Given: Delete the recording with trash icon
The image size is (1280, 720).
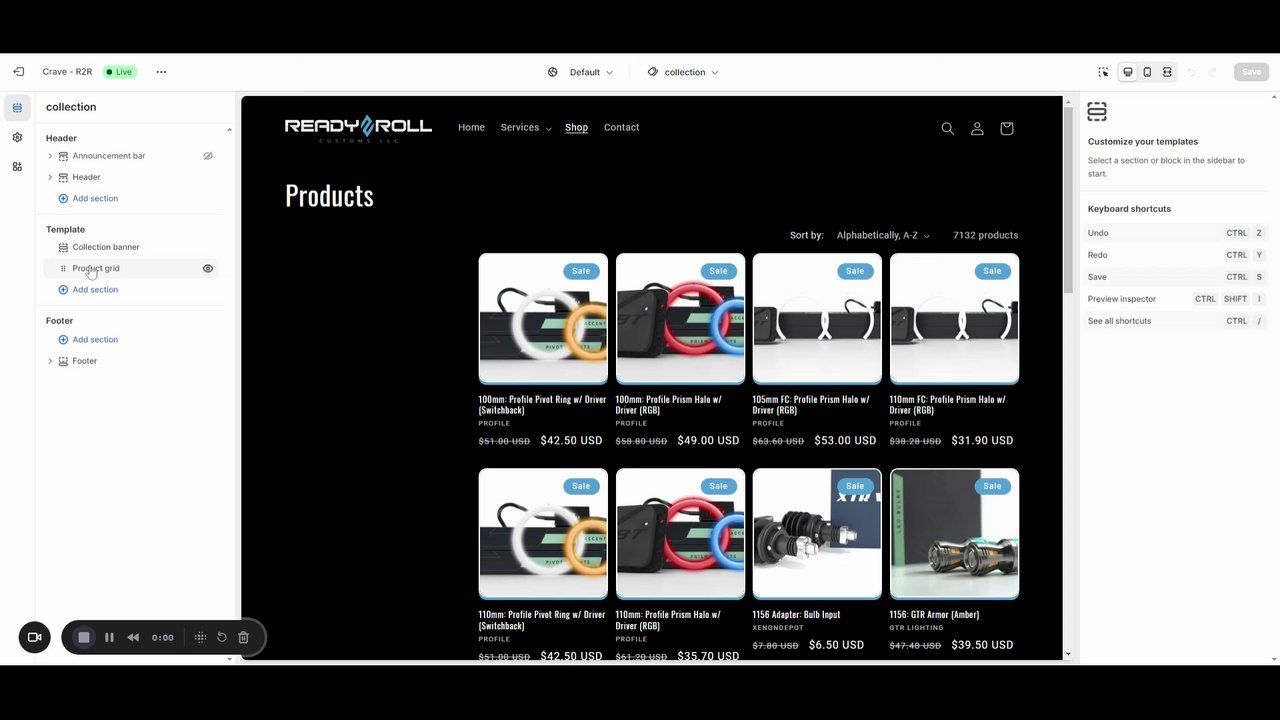Looking at the screenshot, I should tap(243, 637).
